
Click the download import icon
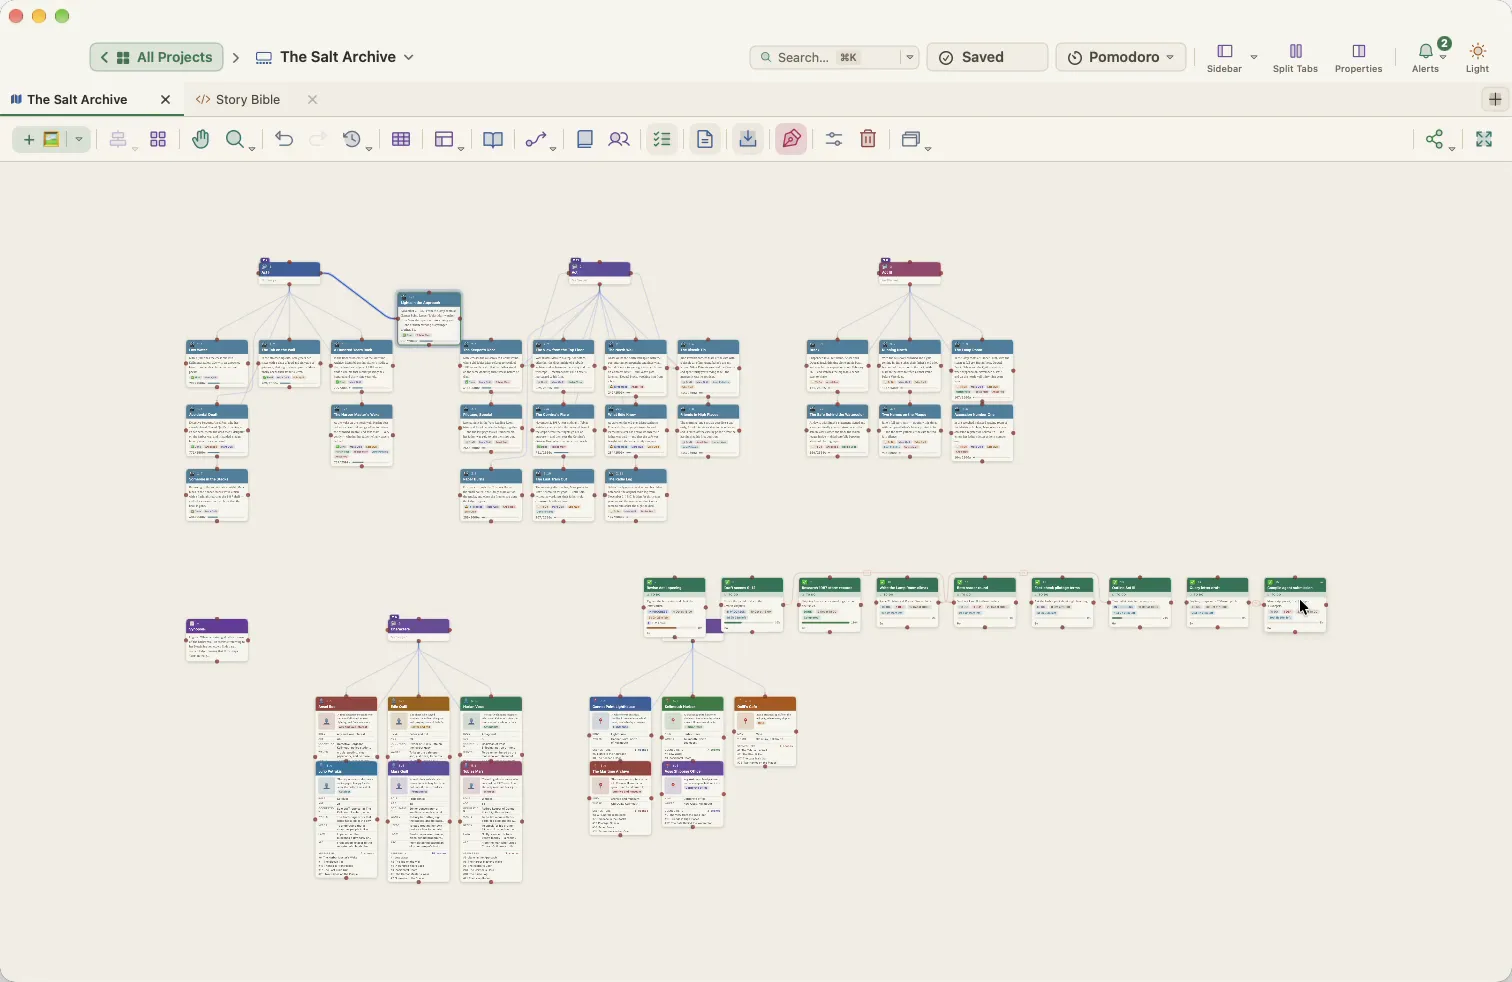[x=748, y=140]
